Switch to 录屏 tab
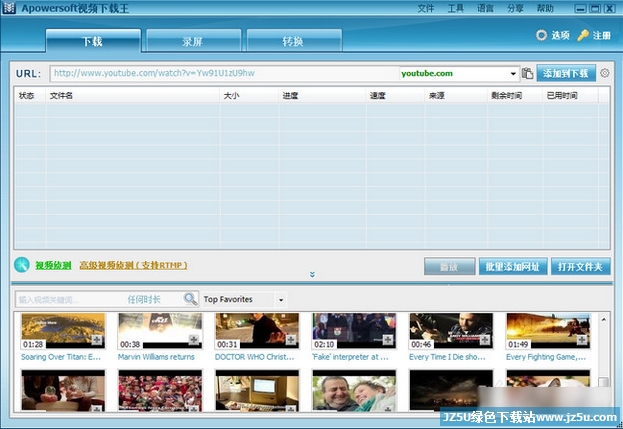Viewport: 623px width, 429px height. tap(193, 41)
